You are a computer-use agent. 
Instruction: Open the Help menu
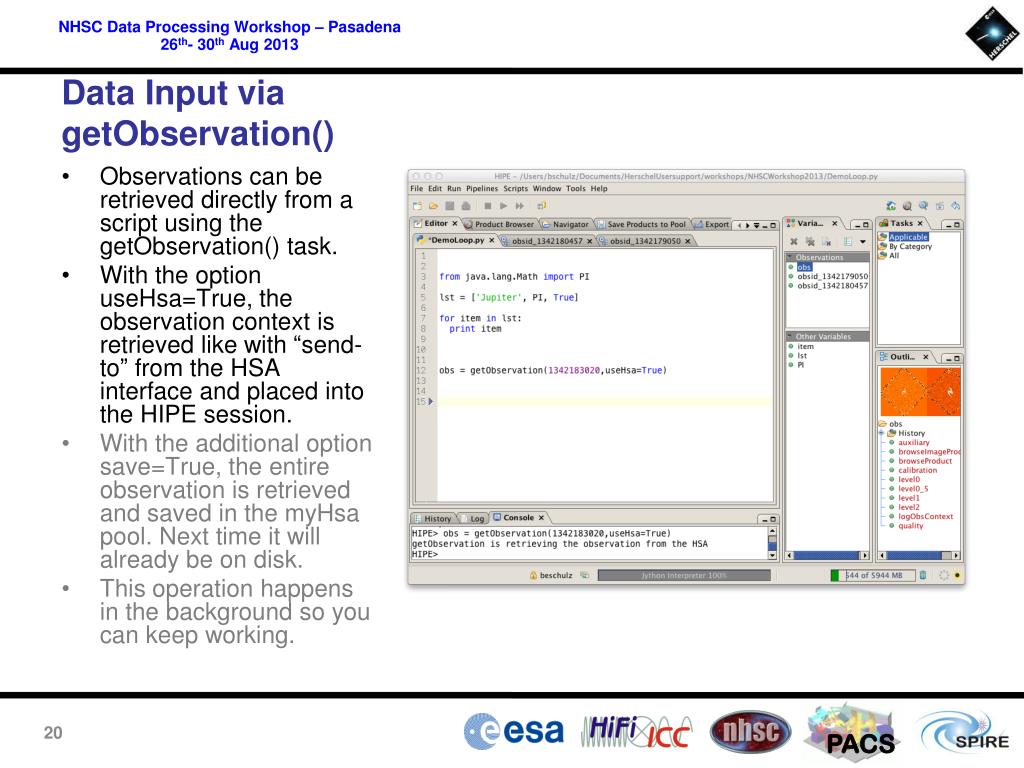pyautogui.click(x=599, y=189)
